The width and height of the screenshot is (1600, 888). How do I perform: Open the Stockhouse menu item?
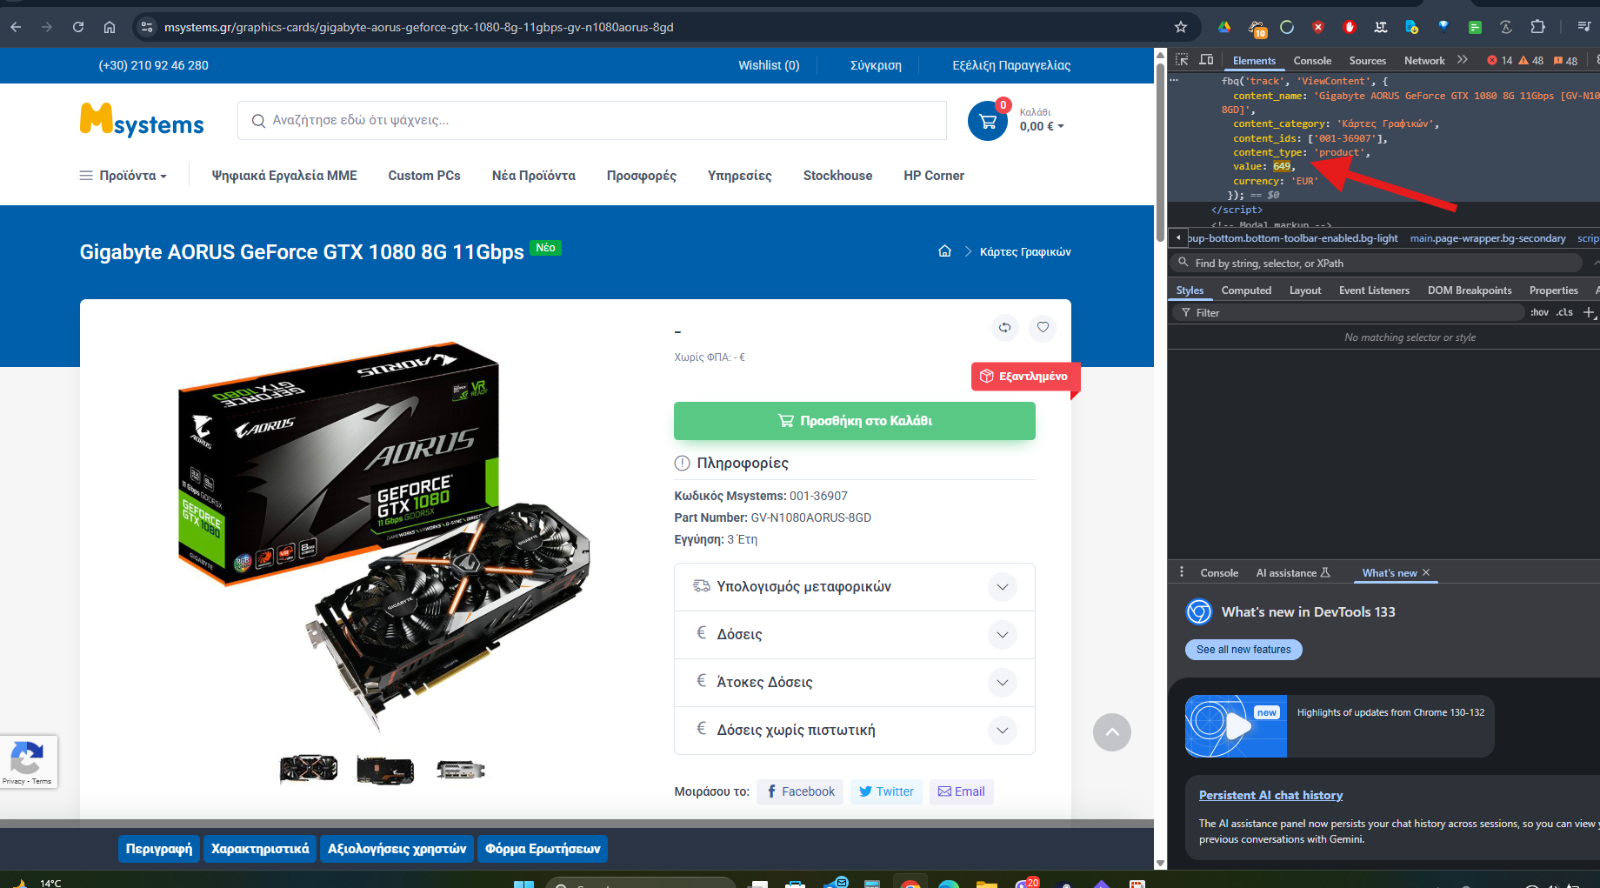coord(837,175)
